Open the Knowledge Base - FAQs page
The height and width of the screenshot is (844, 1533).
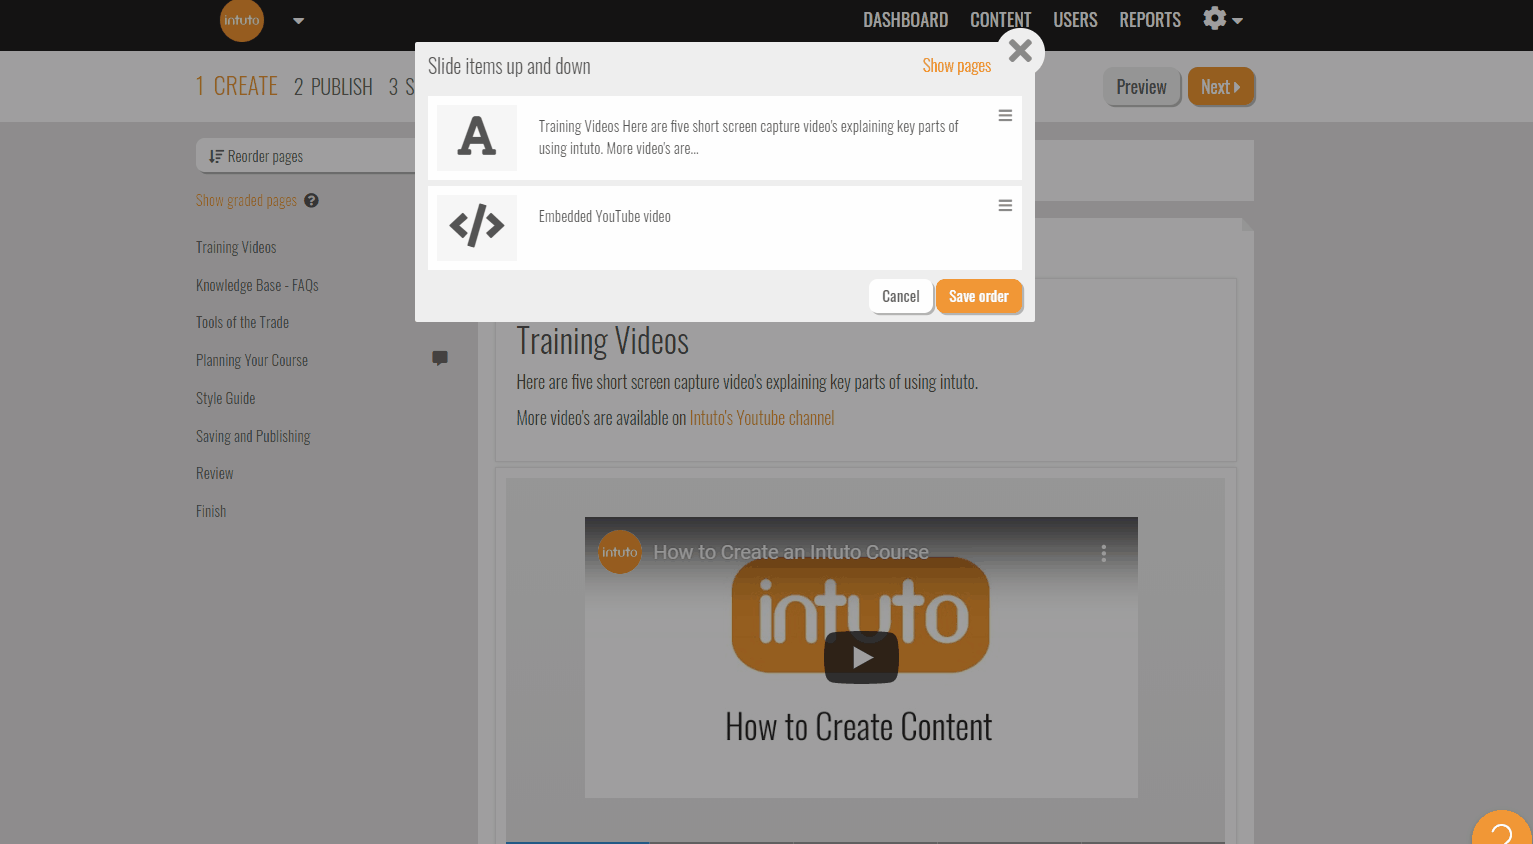pyautogui.click(x=257, y=285)
